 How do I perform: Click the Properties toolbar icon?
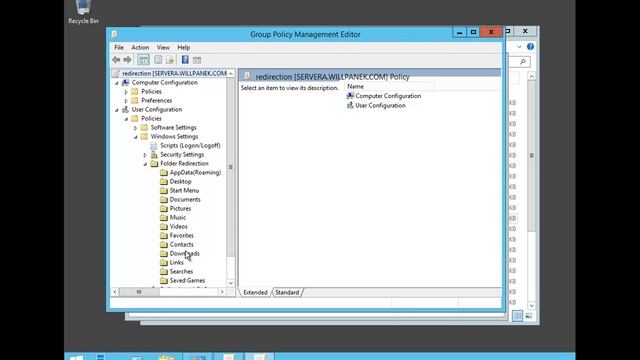158,60
